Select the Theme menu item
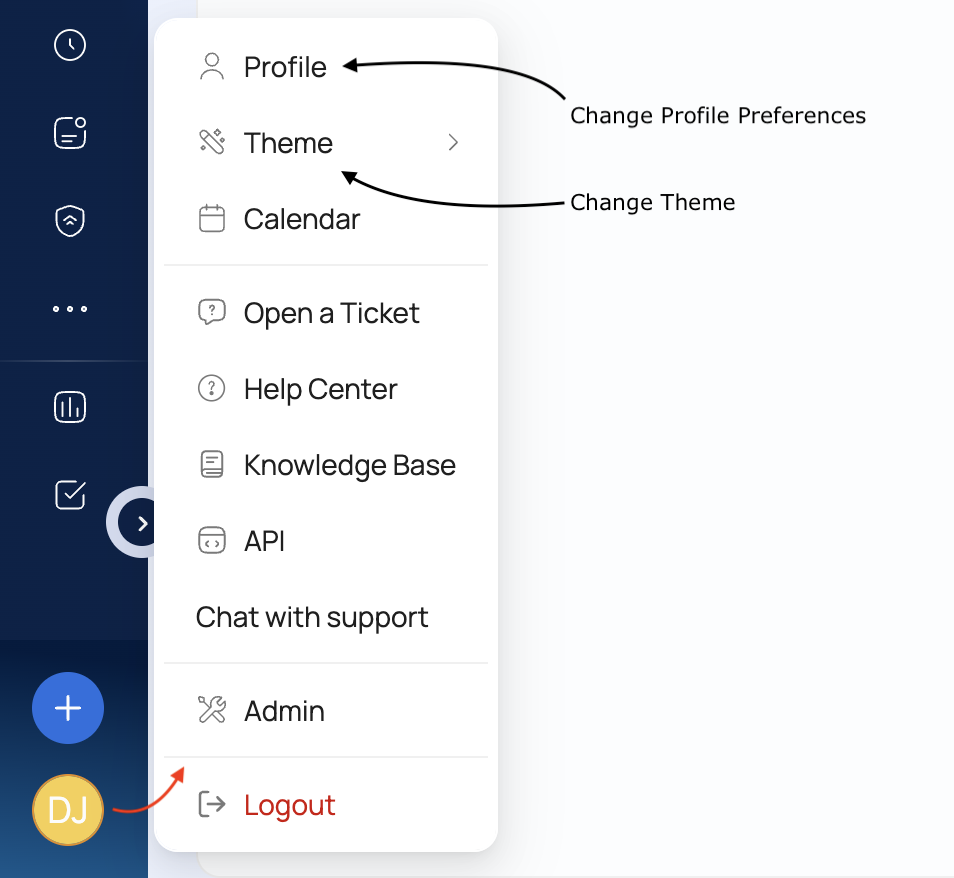The height and width of the screenshot is (878, 954). 288,143
